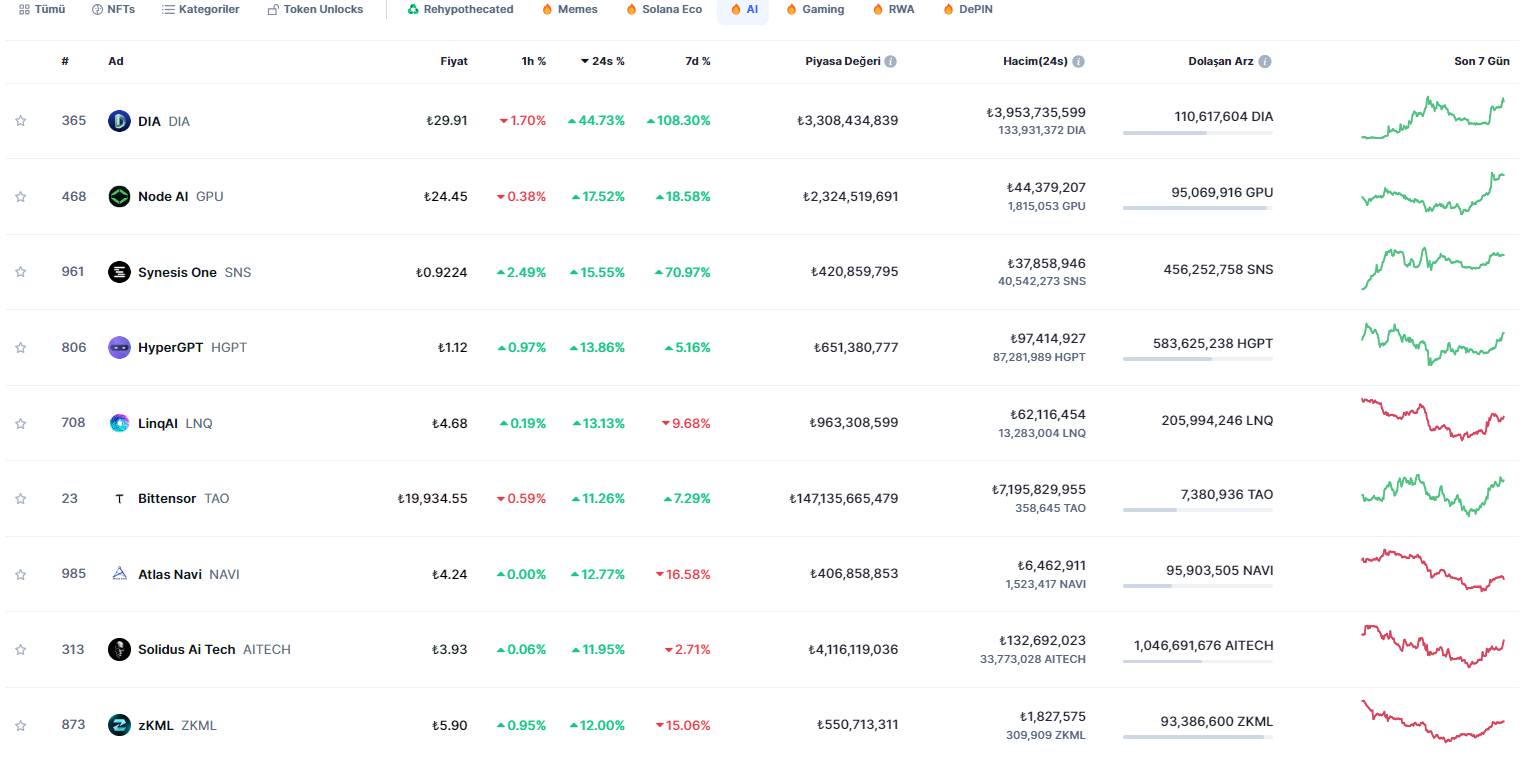
Task: Toggle watchlist star for Synesis One
Action: tap(20, 272)
